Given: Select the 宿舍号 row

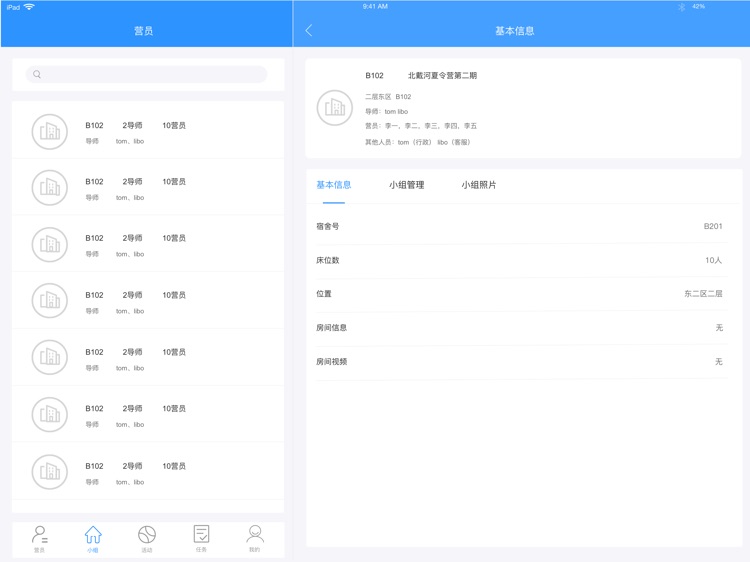Looking at the screenshot, I should (522, 227).
